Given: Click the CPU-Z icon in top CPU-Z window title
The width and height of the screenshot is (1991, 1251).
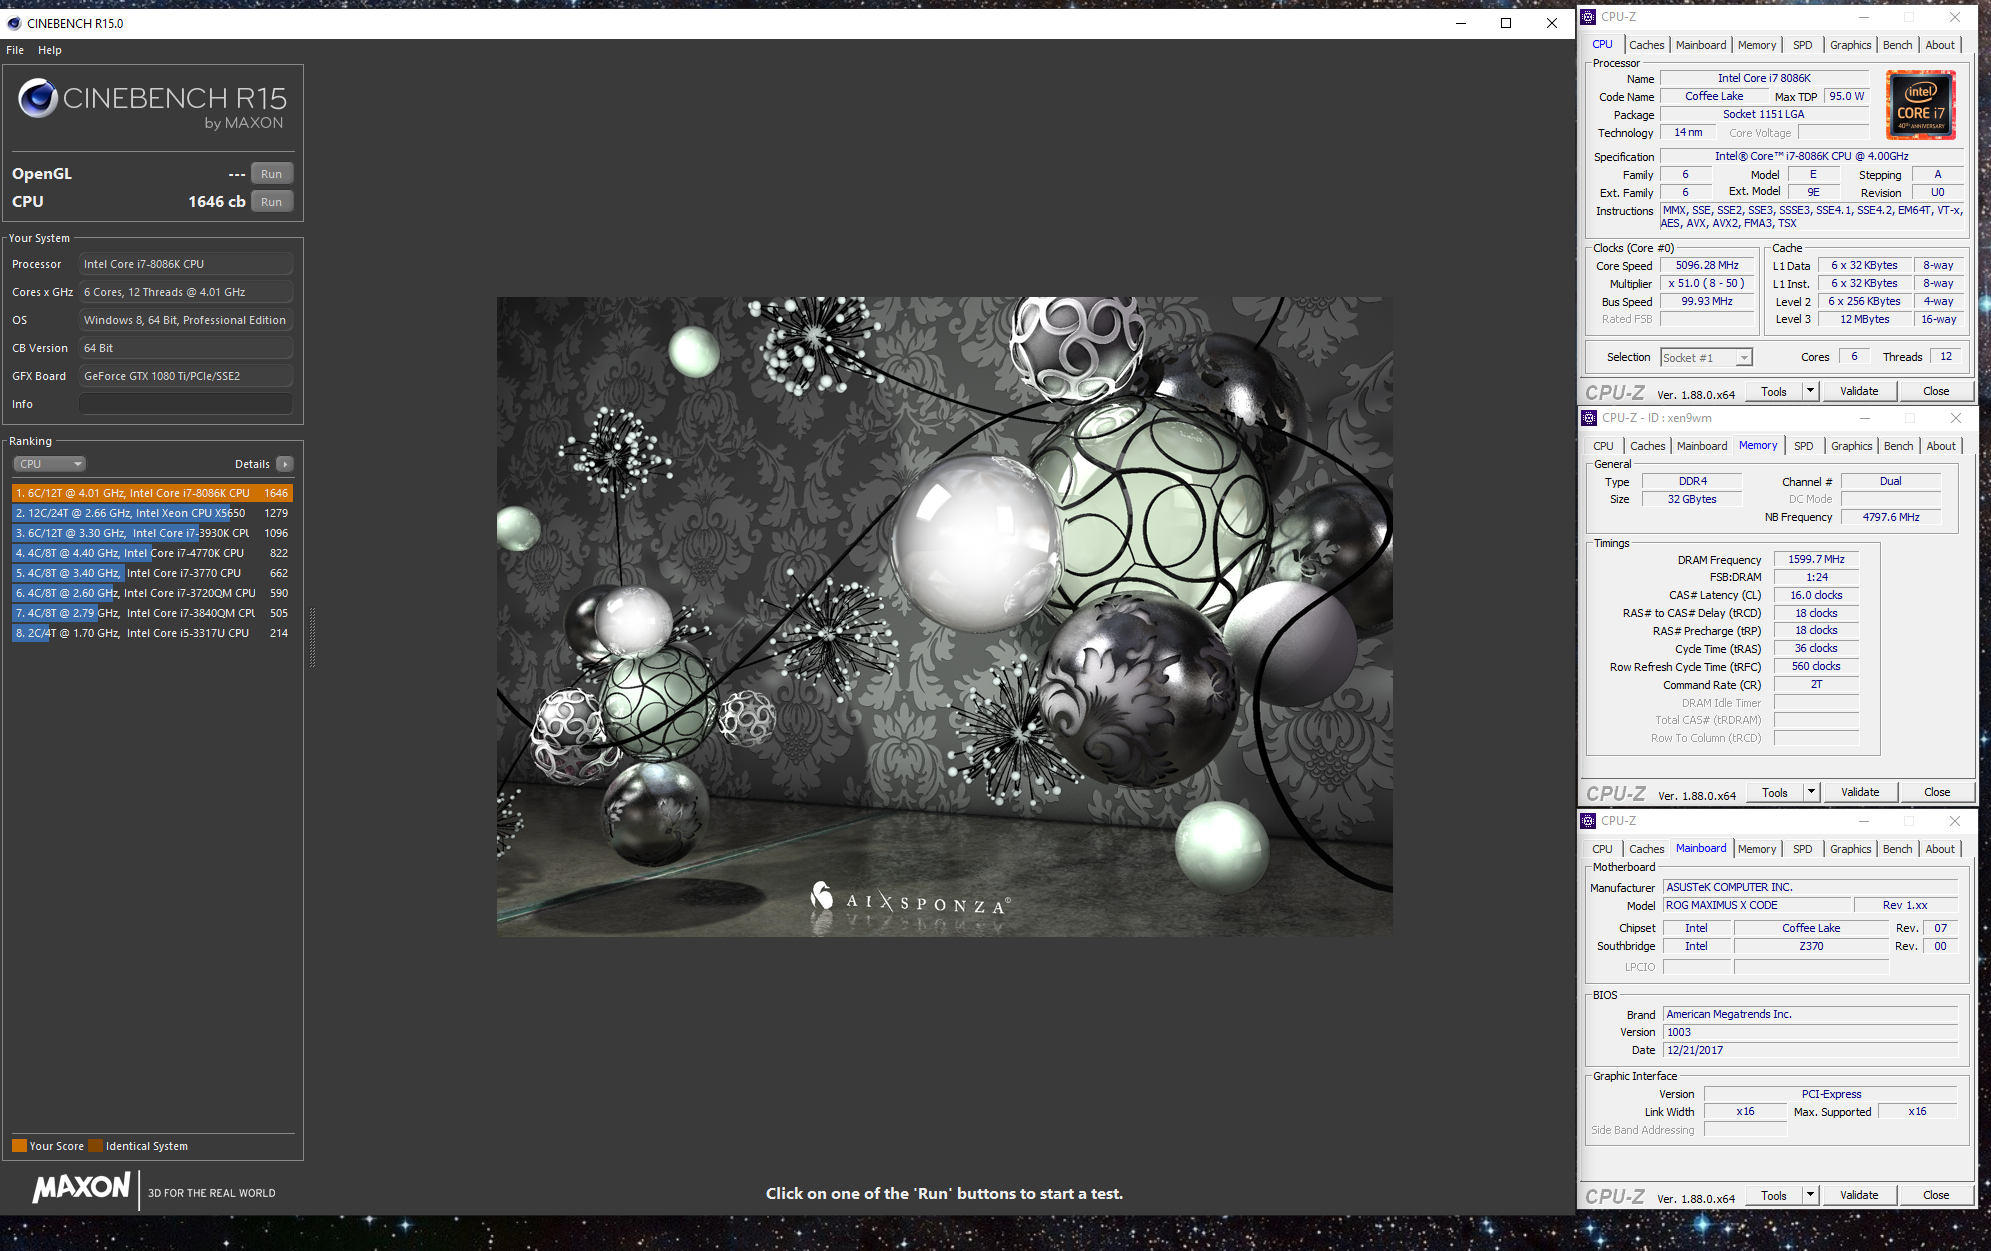Looking at the screenshot, I should pos(1588,17).
